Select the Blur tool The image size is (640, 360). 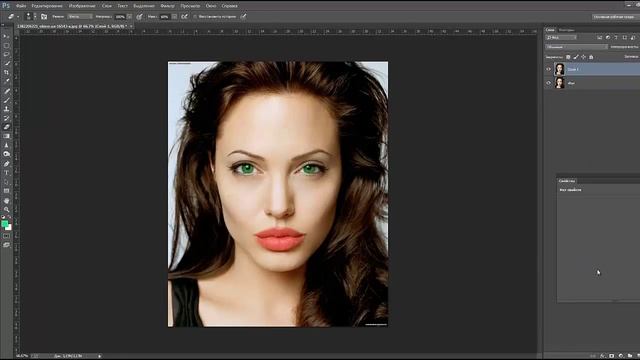point(7,145)
